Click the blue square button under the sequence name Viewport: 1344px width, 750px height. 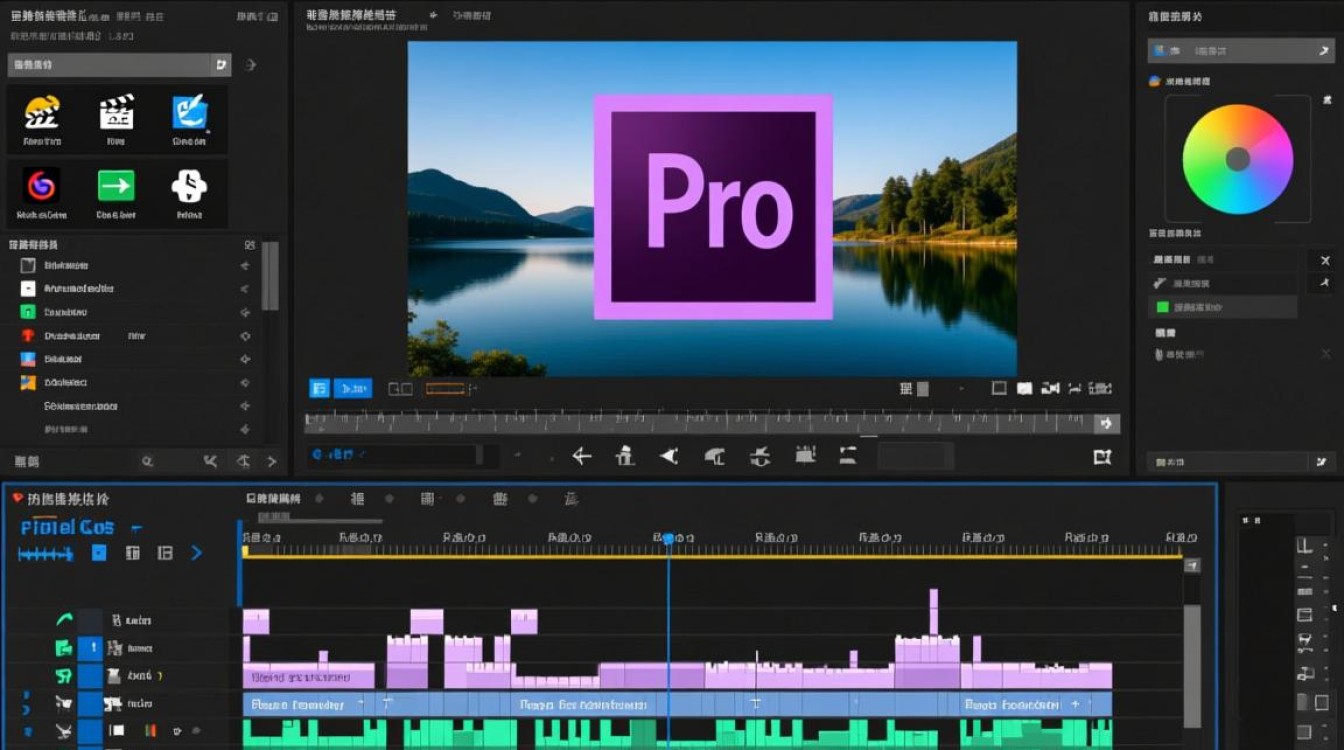pos(99,553)
